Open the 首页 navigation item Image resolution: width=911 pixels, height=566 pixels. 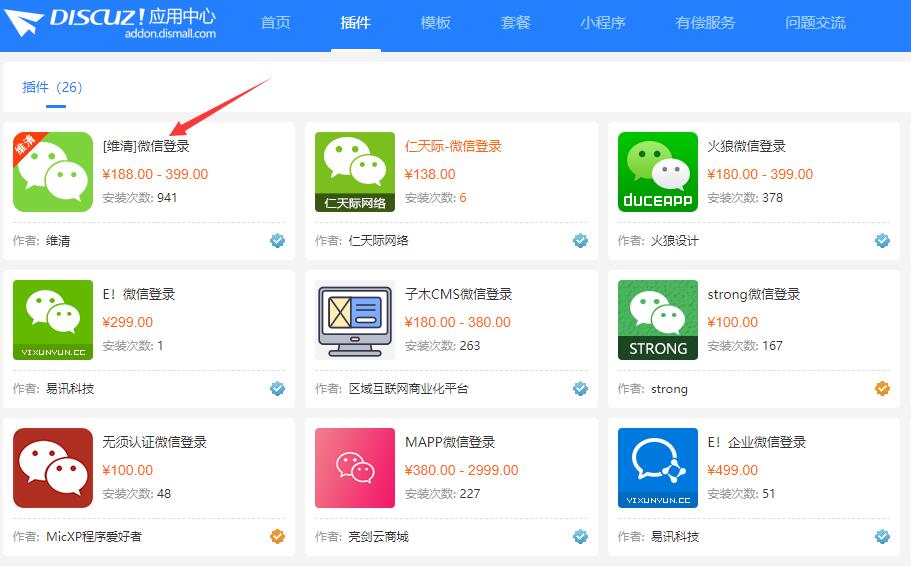275,23
